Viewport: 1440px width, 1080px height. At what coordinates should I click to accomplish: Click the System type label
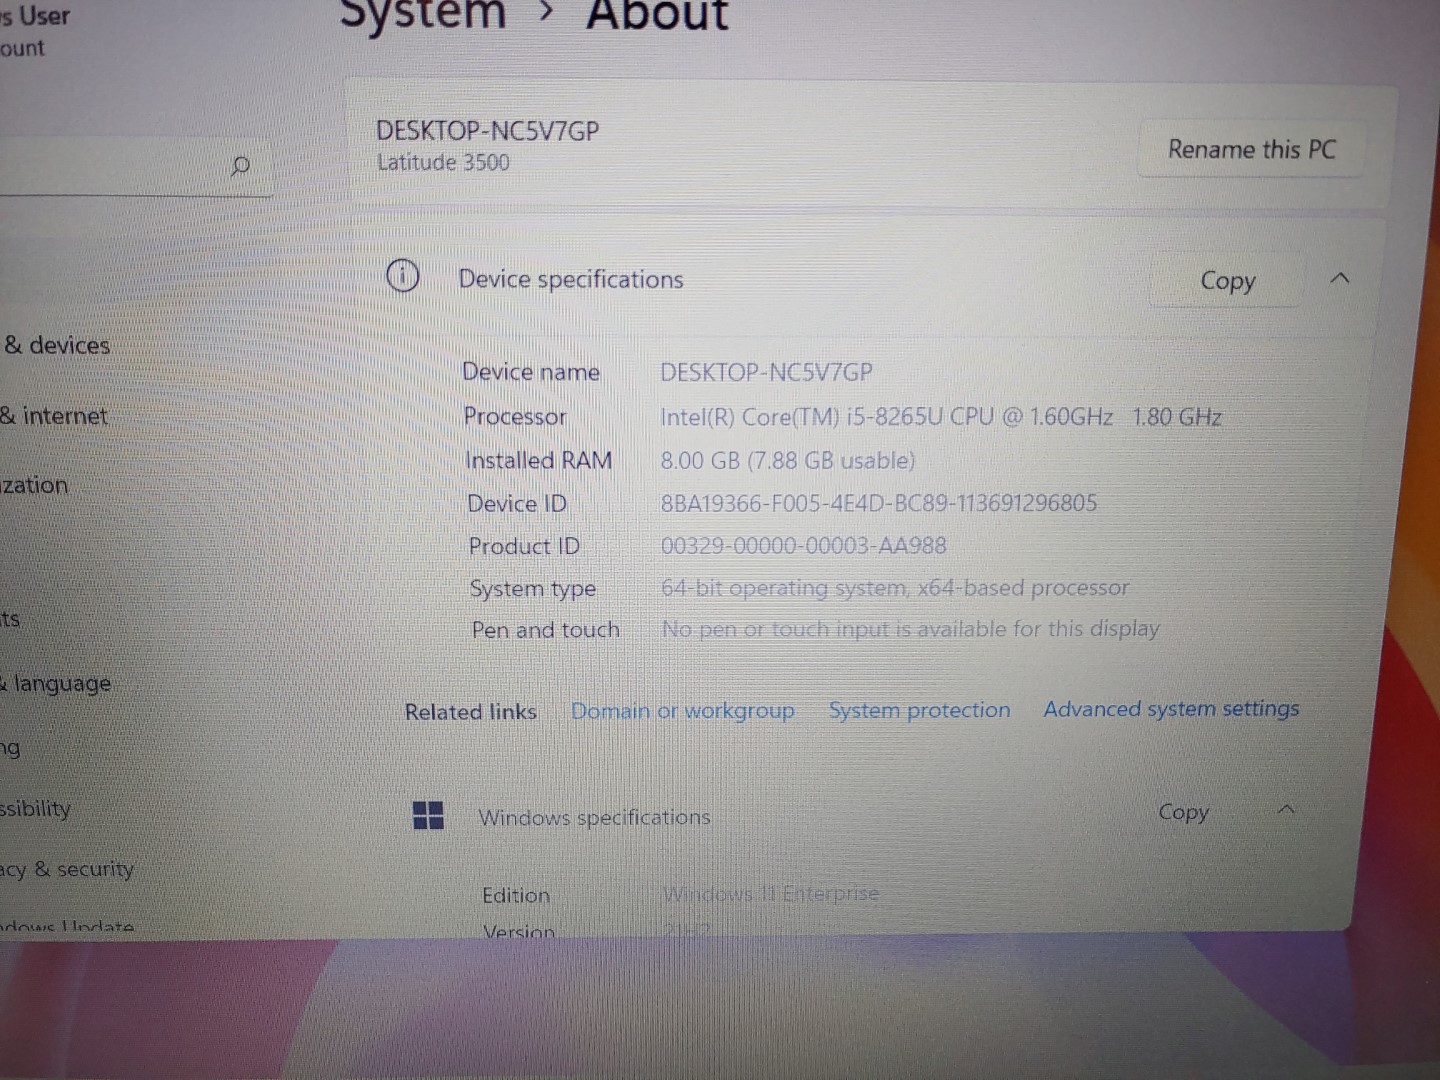tap(533, 589)
